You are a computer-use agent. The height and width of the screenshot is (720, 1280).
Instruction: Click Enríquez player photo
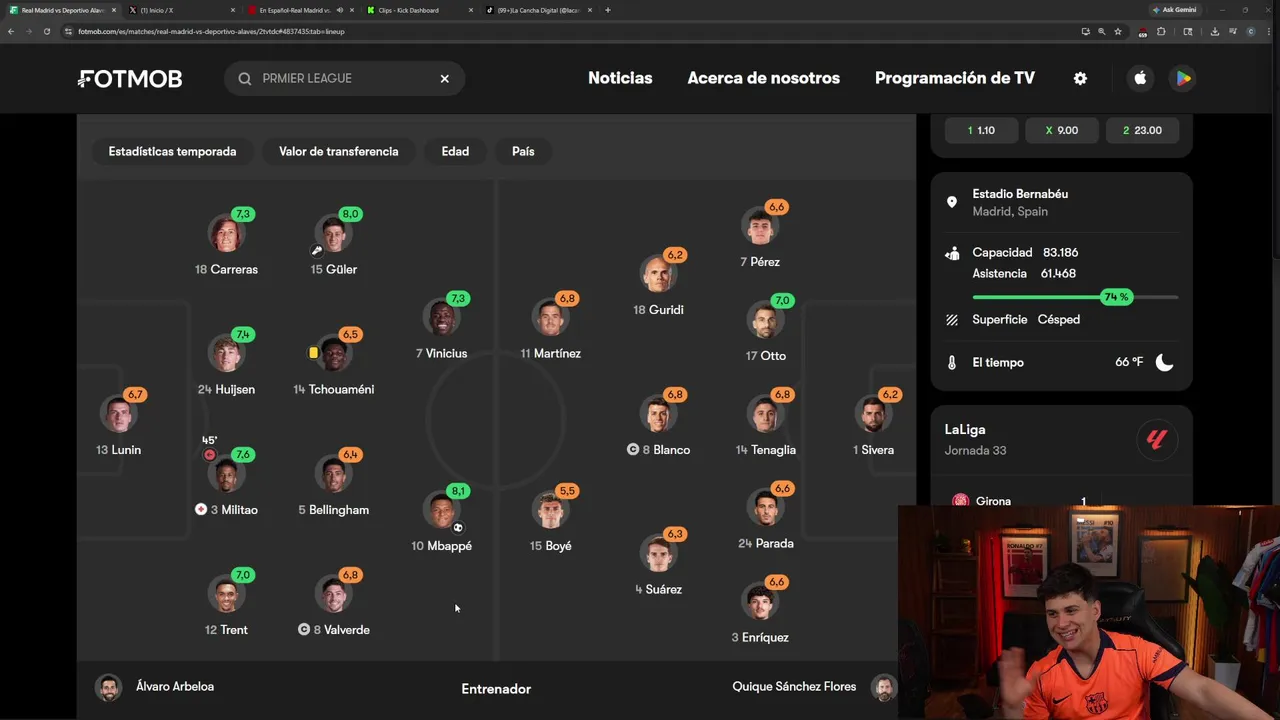(x=760, y=602)
